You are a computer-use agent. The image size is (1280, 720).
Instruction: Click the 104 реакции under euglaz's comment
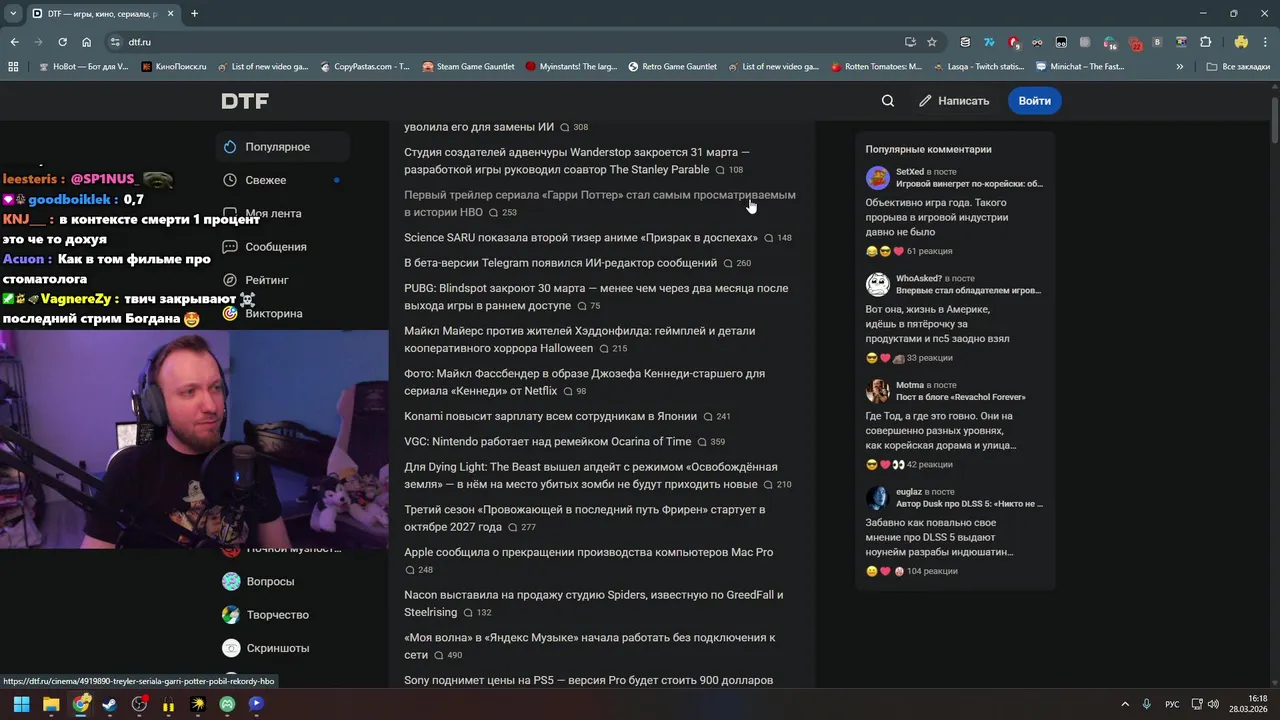(932, 571)
